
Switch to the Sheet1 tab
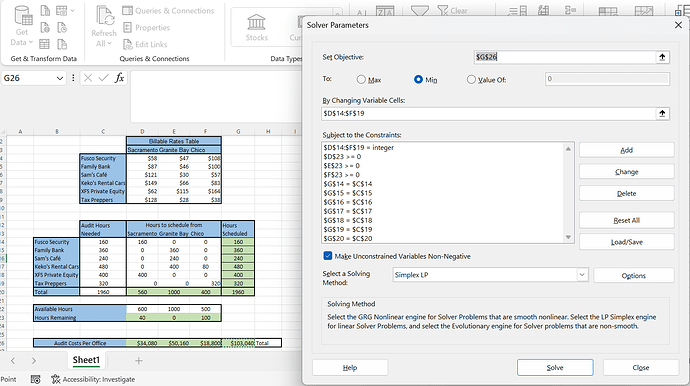pyautogui.click(x=86, y=360)
